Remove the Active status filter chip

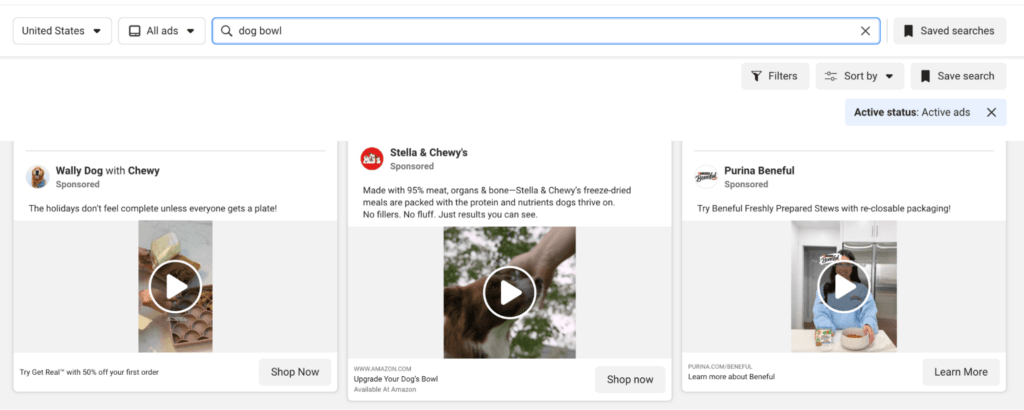991,112
